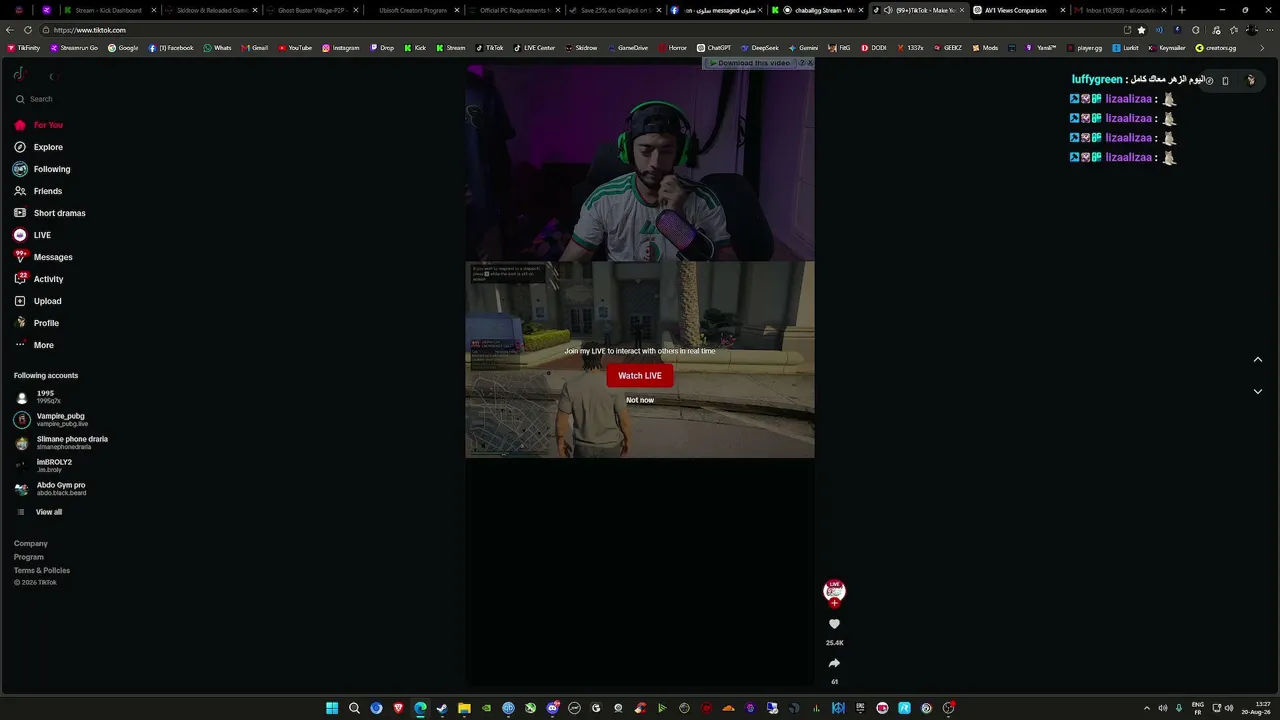Click the Watch LIVE button
The width and height of the screenshot is (1280, 720).
point(640,376)
